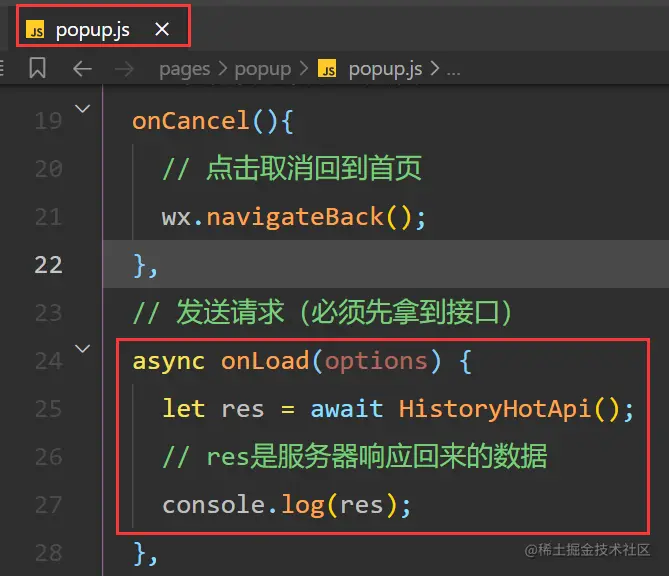
Task: Select line number 25 in the gutter
Action: (x=49, y=409)
